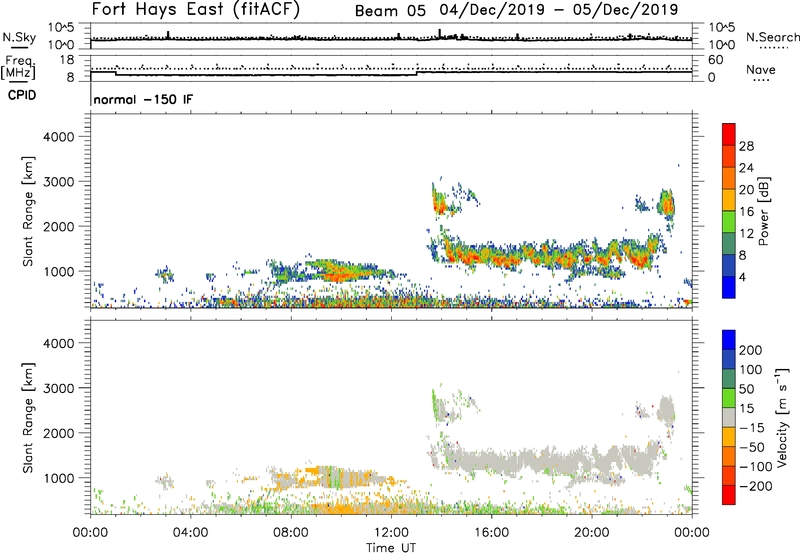Click the '04:00' time axis label
This screenshot has height=554, width=800.
tap(191, 533)
